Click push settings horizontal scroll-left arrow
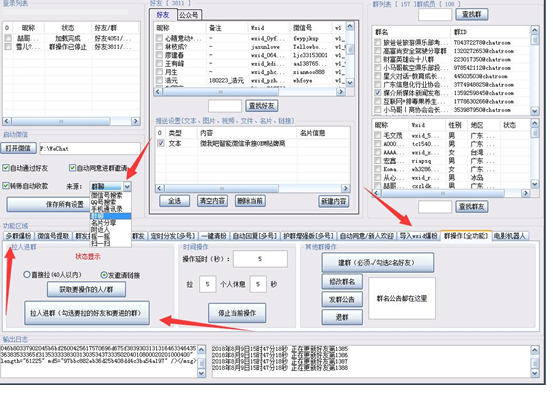 (159, 188)
